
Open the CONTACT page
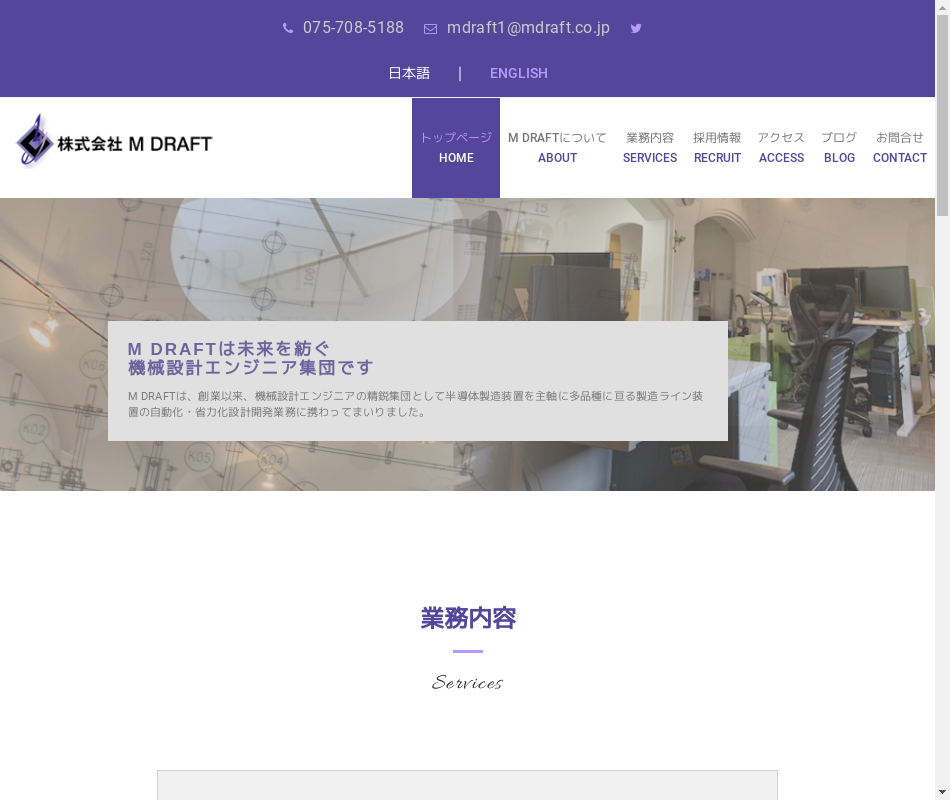[x=899, y=148]
